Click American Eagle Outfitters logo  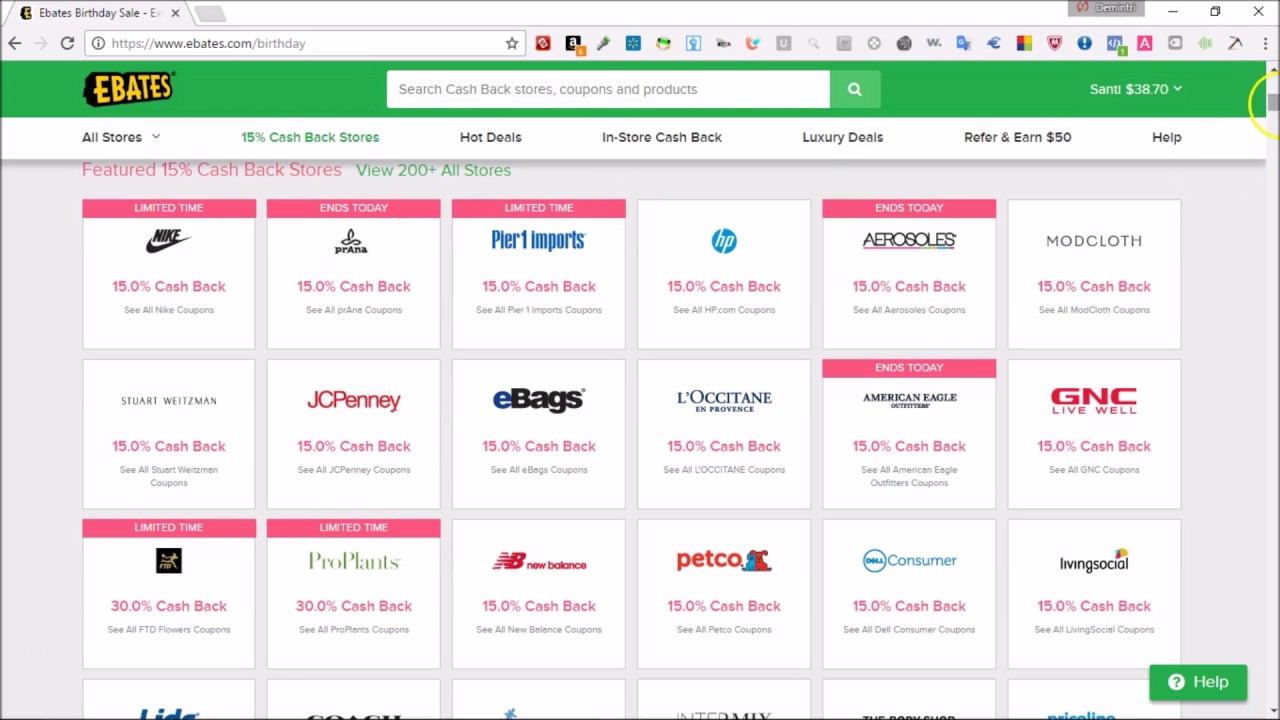click(x=909, y=400)
